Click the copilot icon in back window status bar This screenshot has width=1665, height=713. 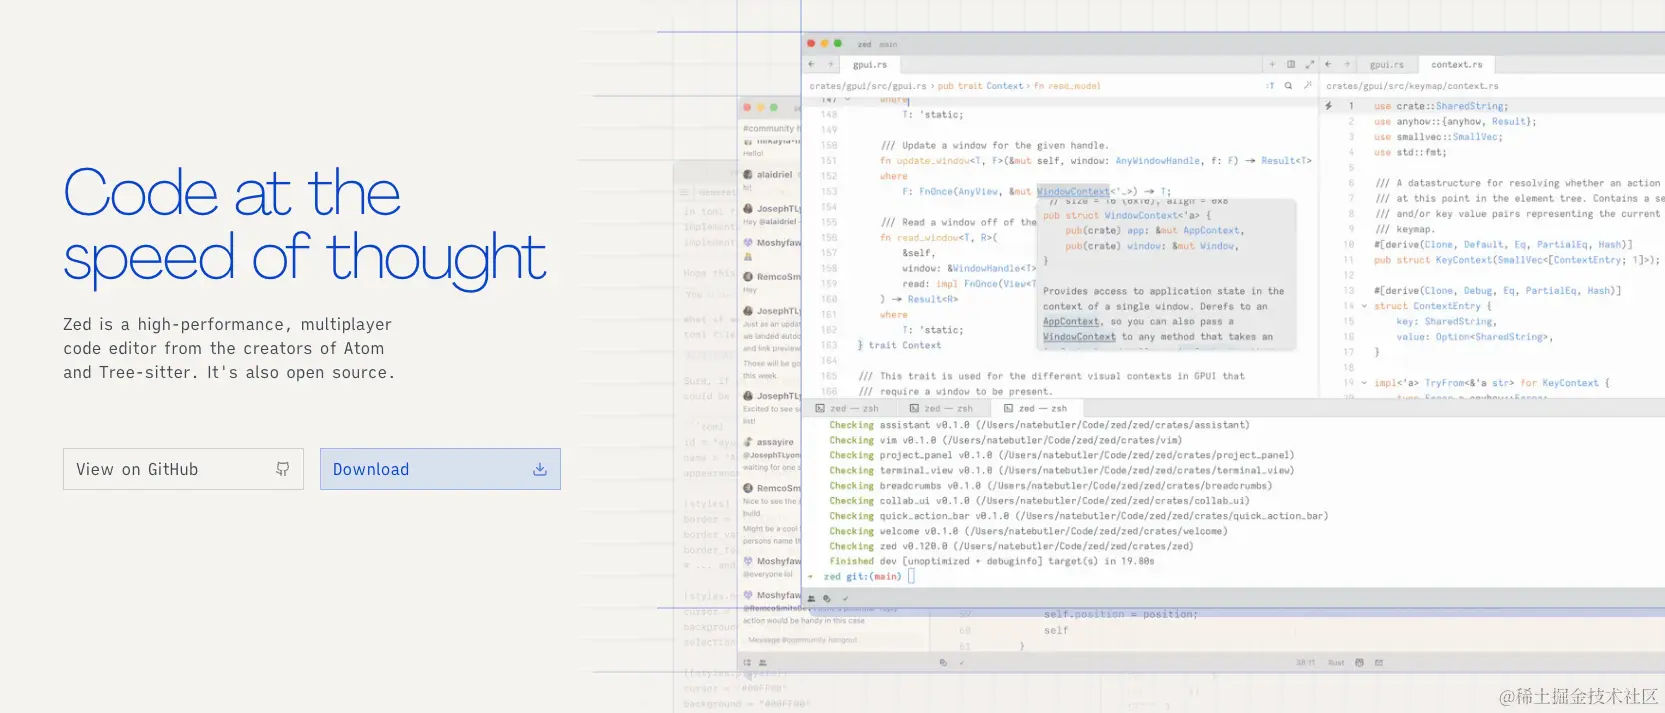(943, 662)
